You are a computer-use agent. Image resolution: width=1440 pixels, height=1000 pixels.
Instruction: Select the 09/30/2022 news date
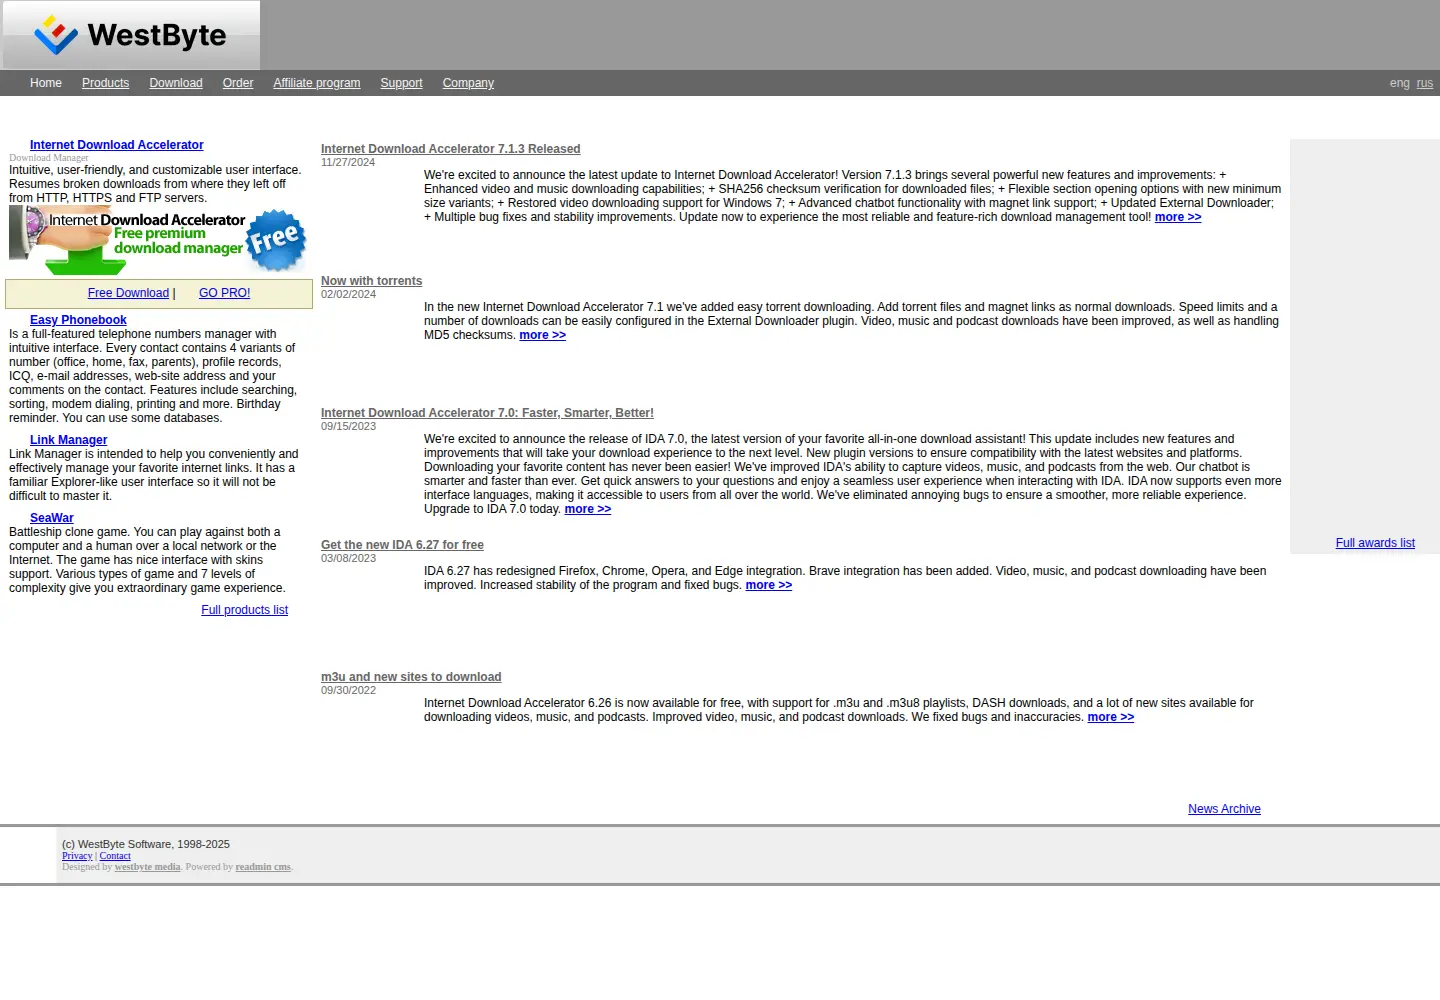[348, 690]
